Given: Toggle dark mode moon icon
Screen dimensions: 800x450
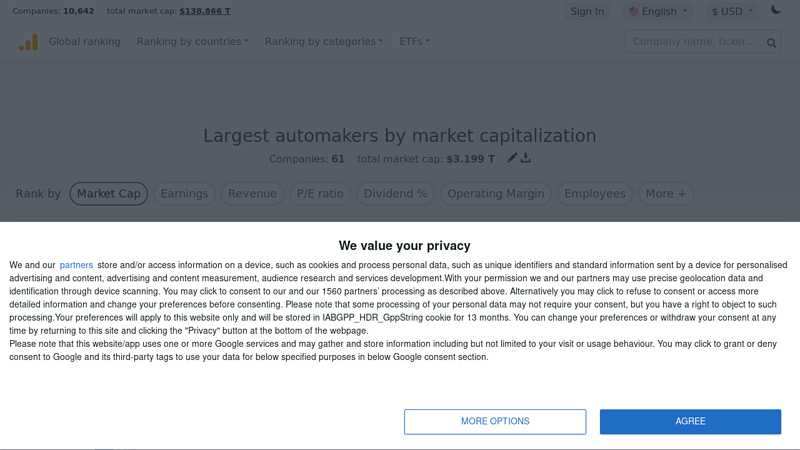Looking at the screenshot, I should tap(776, 11).
